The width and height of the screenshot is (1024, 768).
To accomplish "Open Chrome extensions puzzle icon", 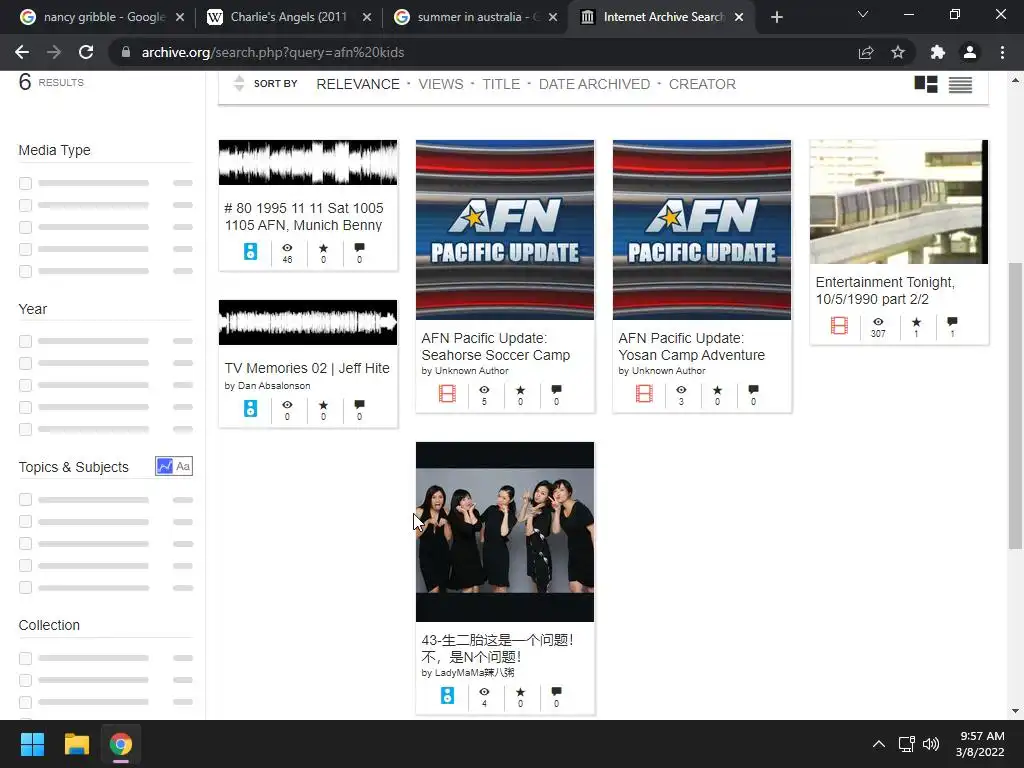I will 937,52.
